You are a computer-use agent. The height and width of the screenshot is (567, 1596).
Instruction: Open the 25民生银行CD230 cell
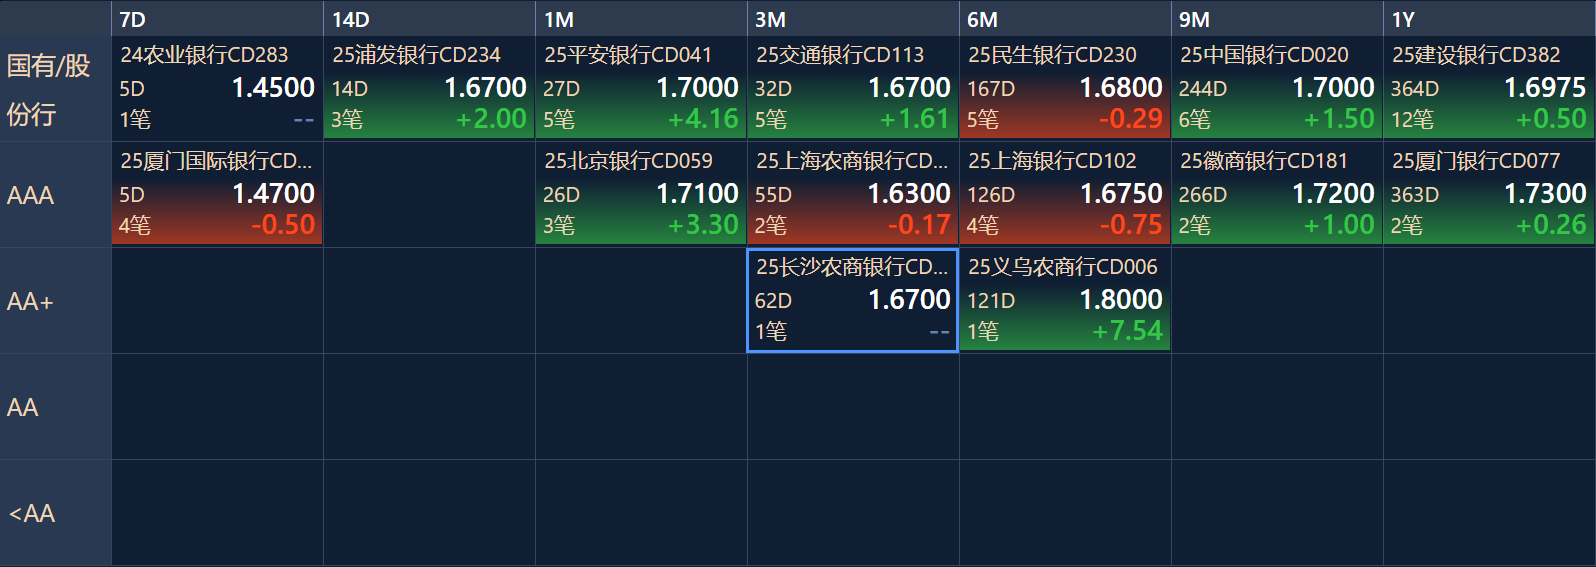tap(1065, 88)
